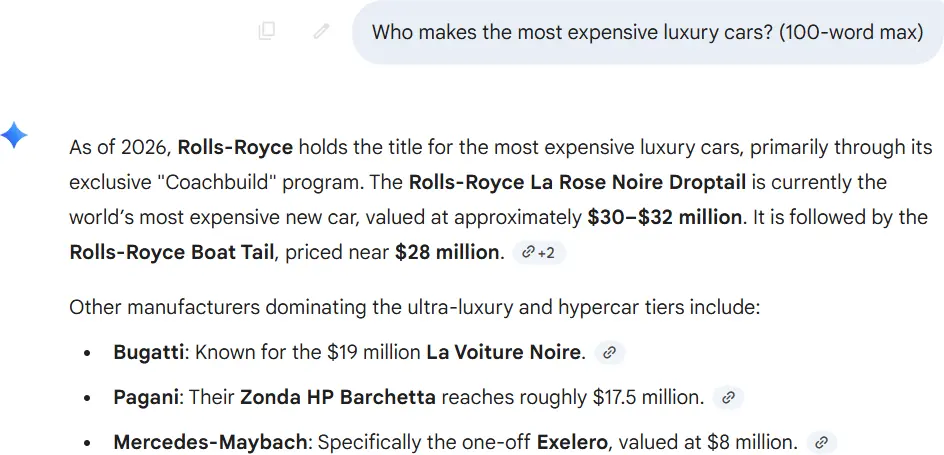Click the quoted "Coachbuild" word

[195, 183]
